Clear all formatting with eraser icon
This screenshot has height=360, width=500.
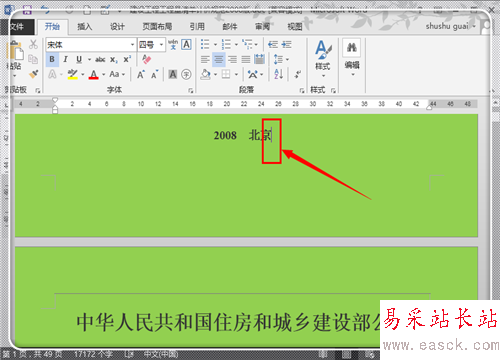[146, 59]
